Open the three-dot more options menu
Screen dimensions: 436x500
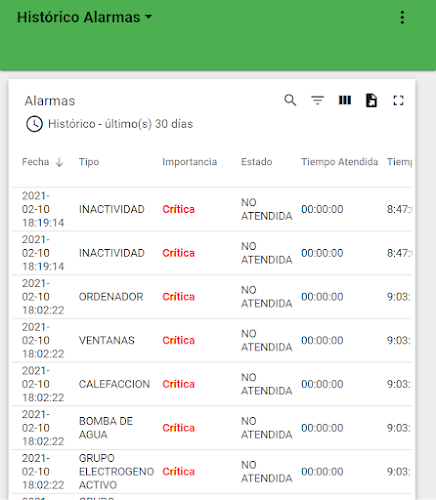(402, 17)
